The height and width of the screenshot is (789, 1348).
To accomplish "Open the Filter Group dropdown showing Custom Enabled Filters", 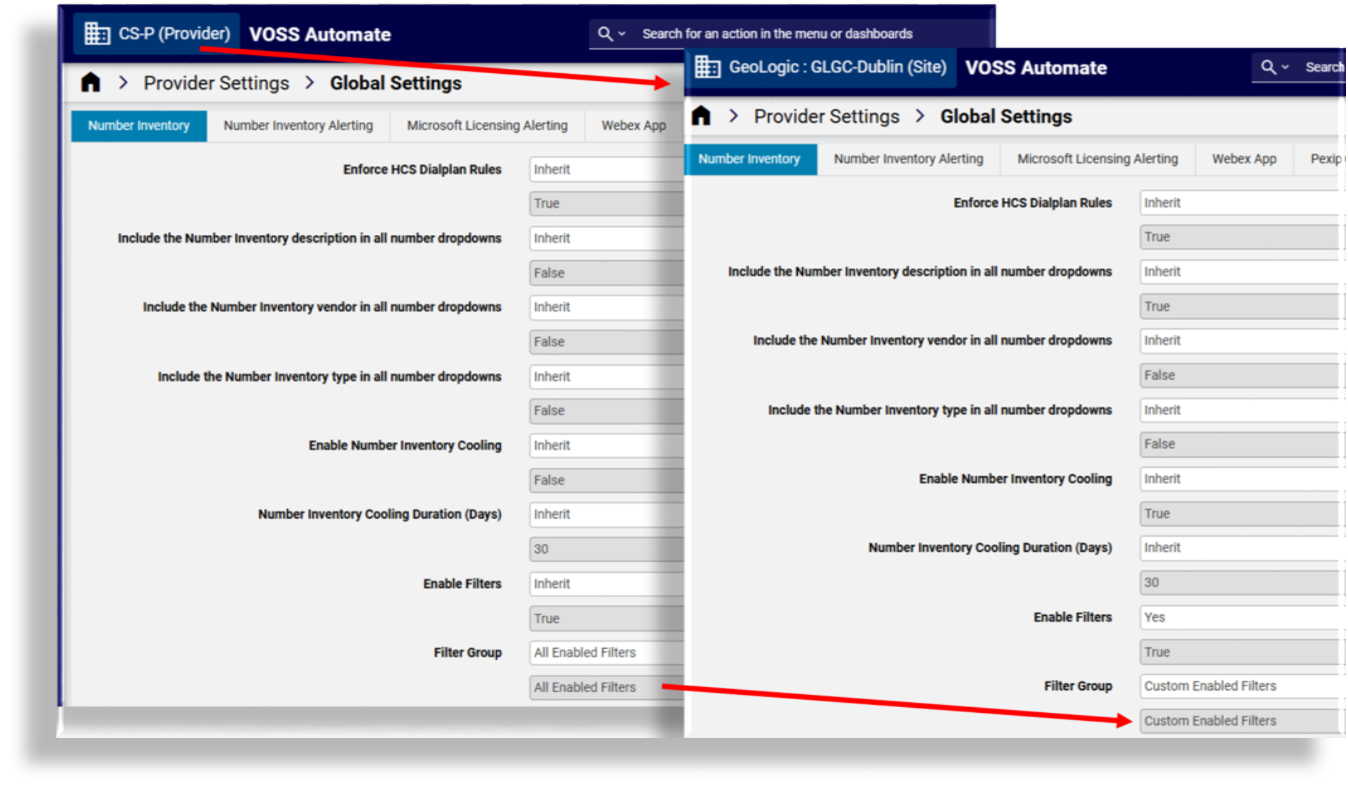I will point(1240,686).
